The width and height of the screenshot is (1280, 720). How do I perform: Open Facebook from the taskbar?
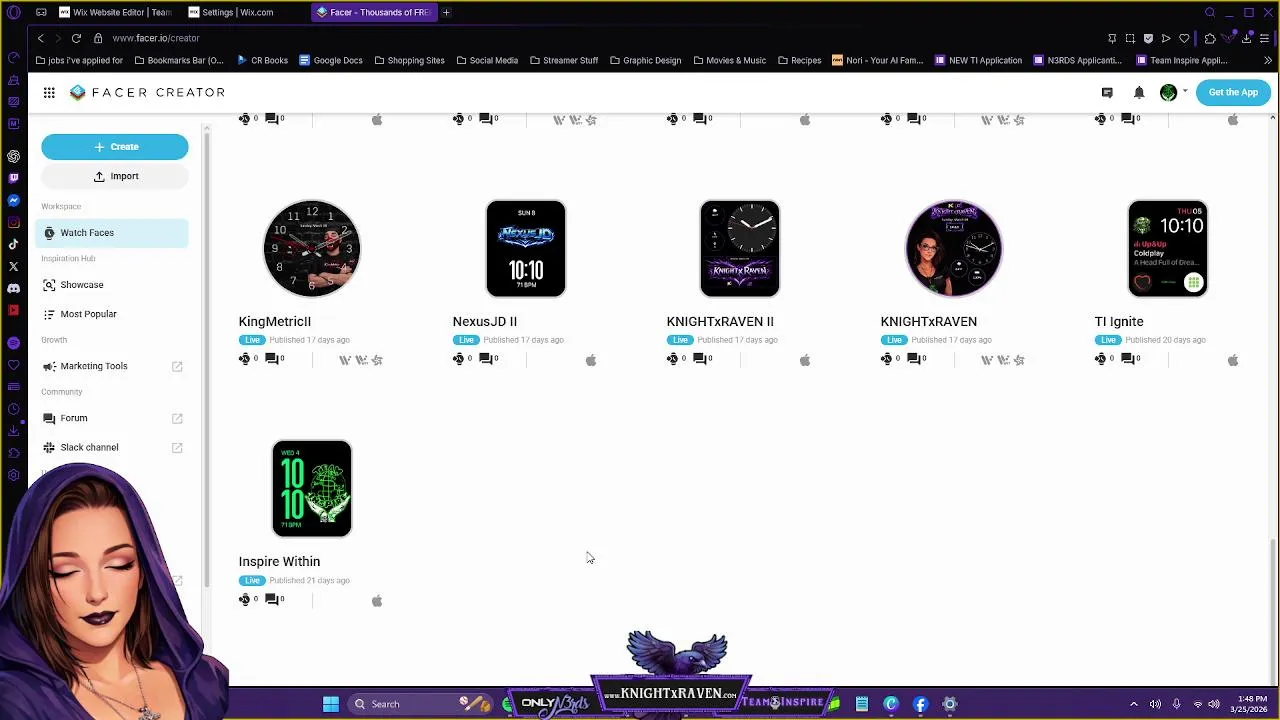pos(921,704)
